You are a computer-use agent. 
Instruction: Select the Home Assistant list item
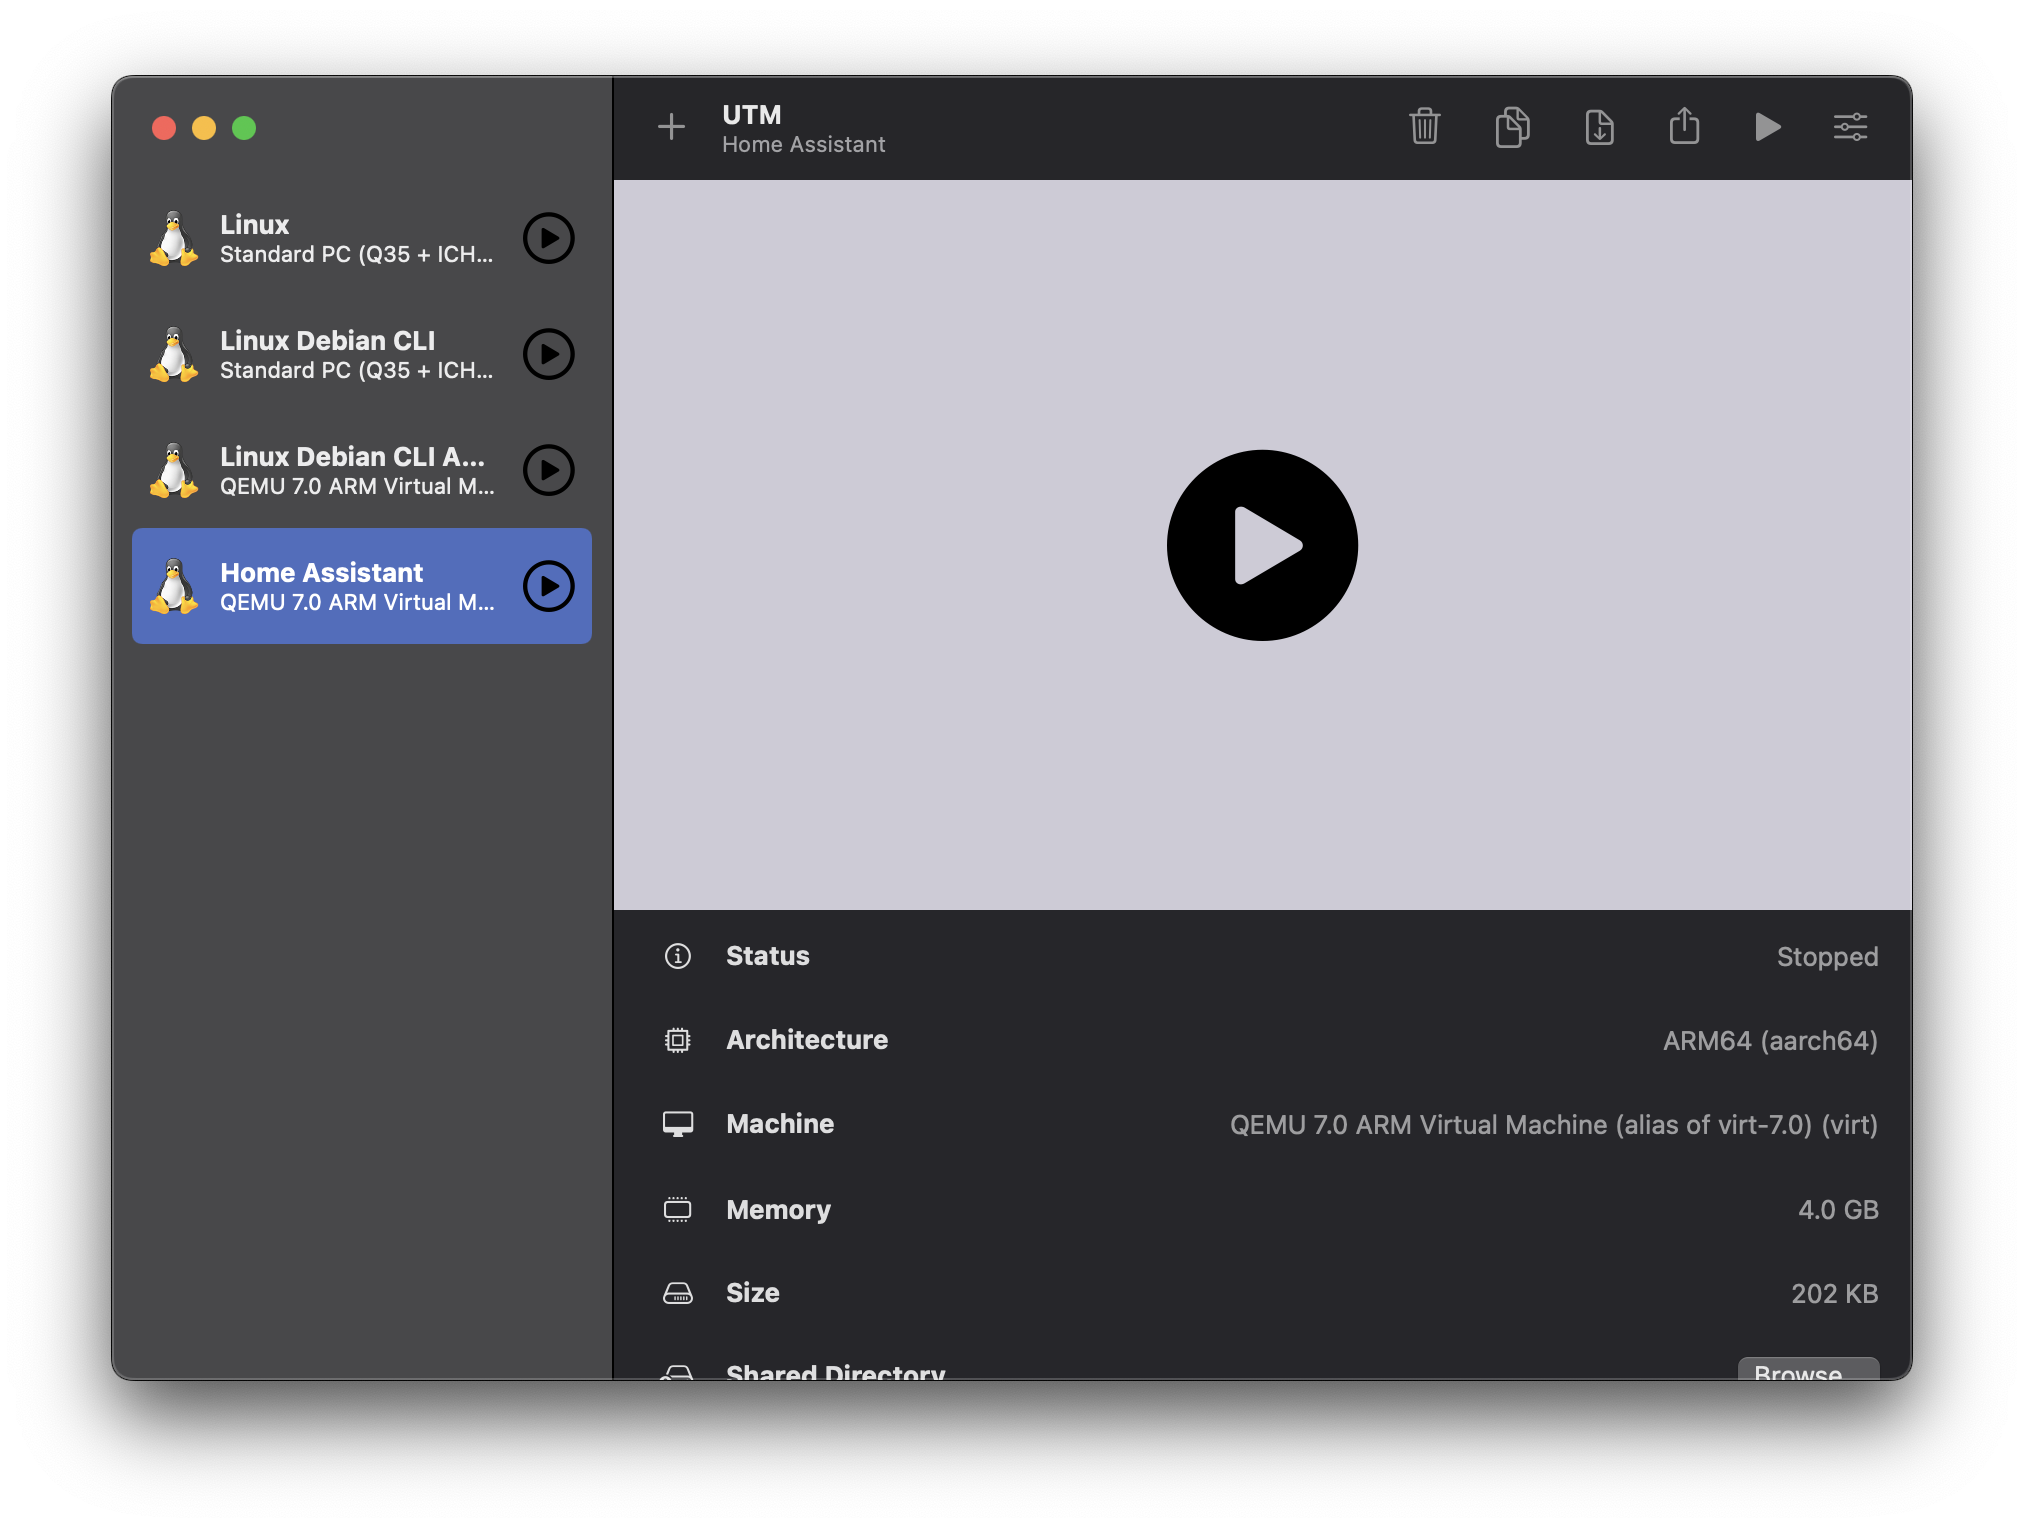coord(330,586)
